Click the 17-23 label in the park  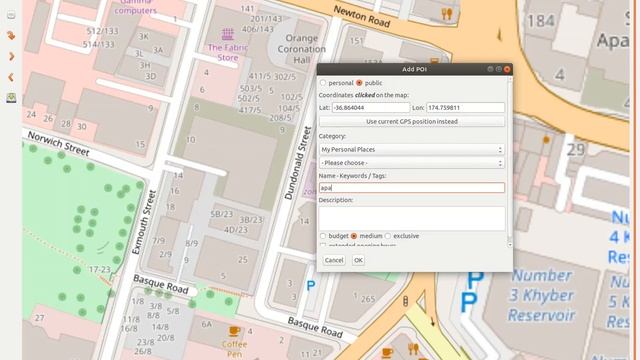(100, 270)
